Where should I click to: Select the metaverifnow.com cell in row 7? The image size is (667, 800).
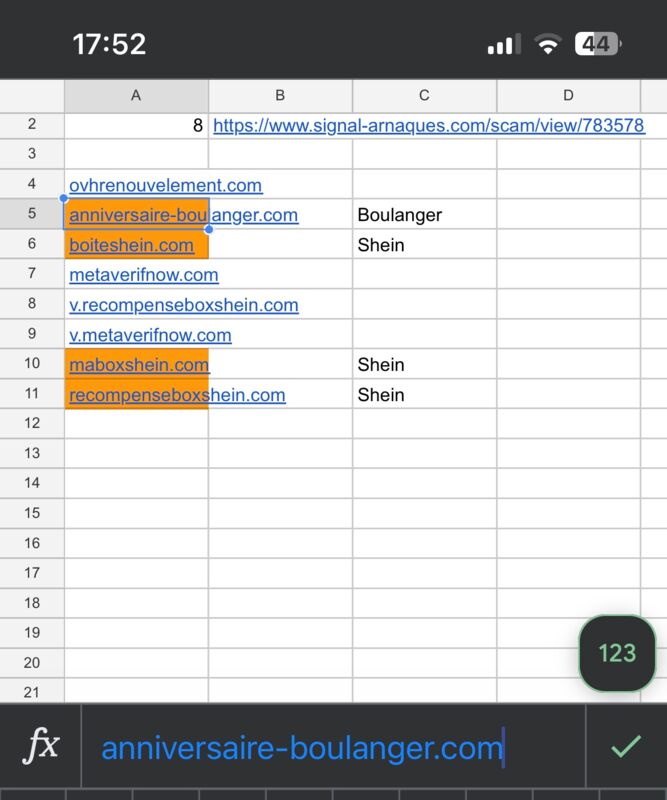144,275
